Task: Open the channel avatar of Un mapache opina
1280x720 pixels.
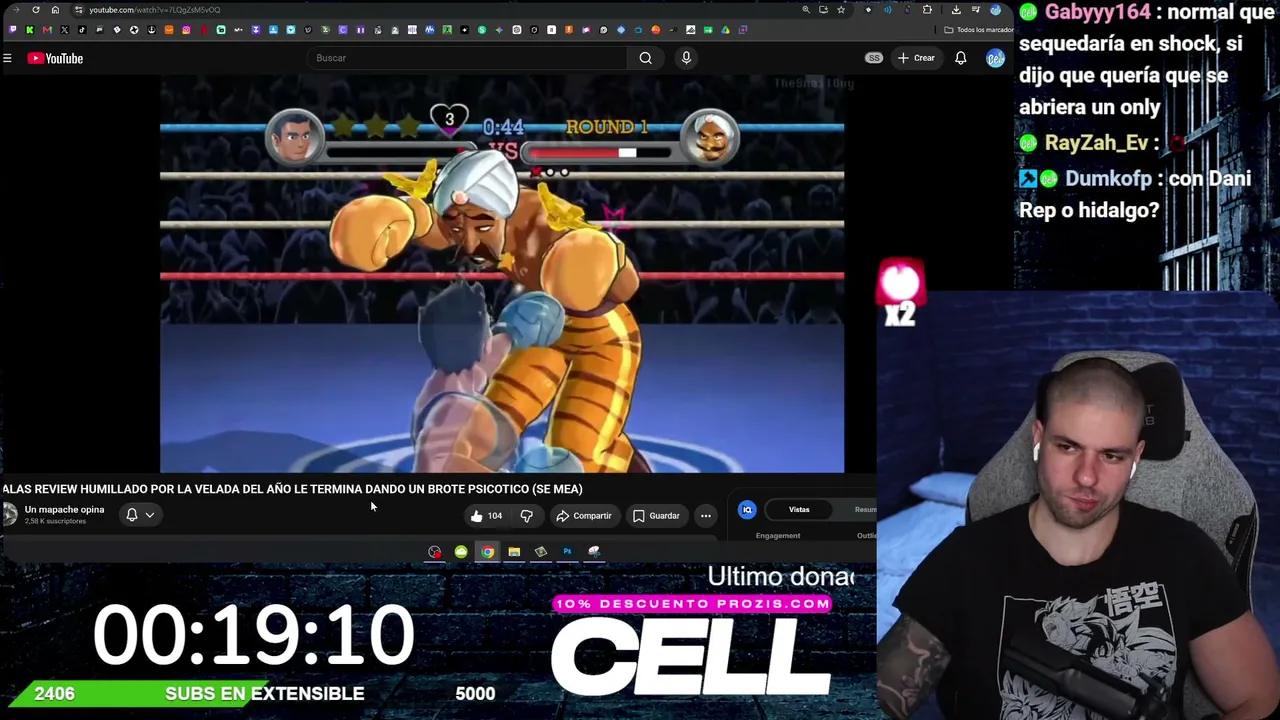Action: point(10,514)
